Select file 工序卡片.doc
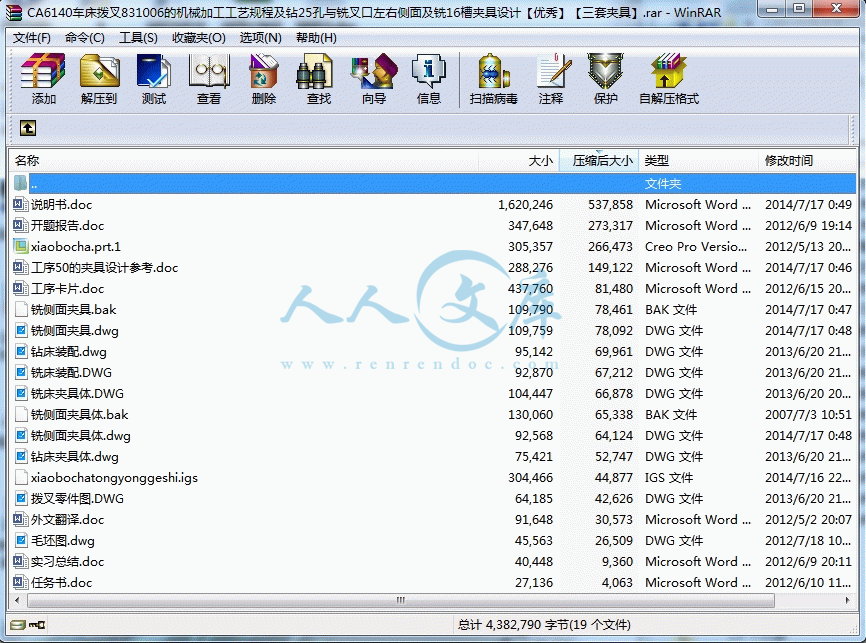The width and height of the screenshot is (866, 643). tap(67, 288)
